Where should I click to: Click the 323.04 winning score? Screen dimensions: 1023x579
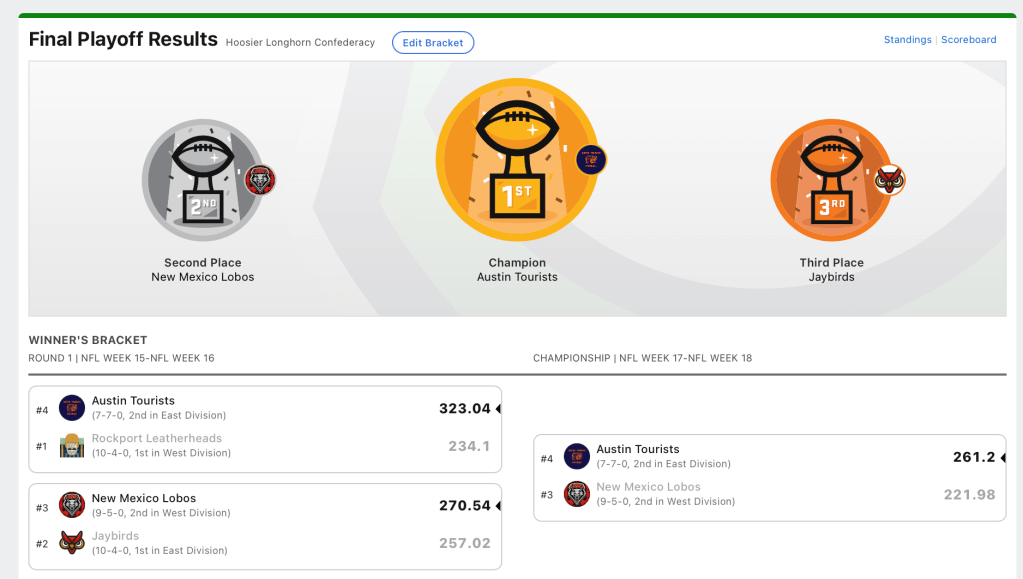click(465, 408)
